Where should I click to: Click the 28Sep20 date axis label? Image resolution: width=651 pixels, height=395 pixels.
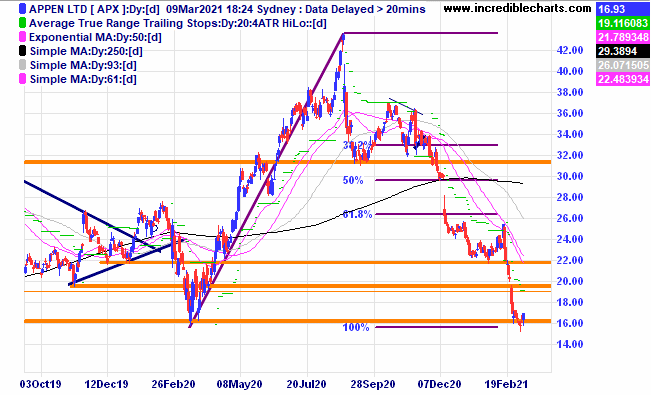click(373, 384)
